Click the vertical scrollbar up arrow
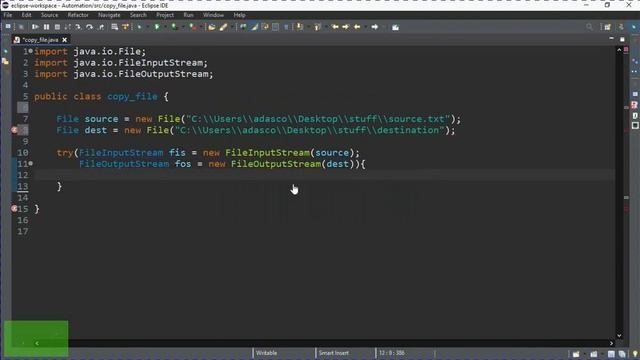 (619, 49)
